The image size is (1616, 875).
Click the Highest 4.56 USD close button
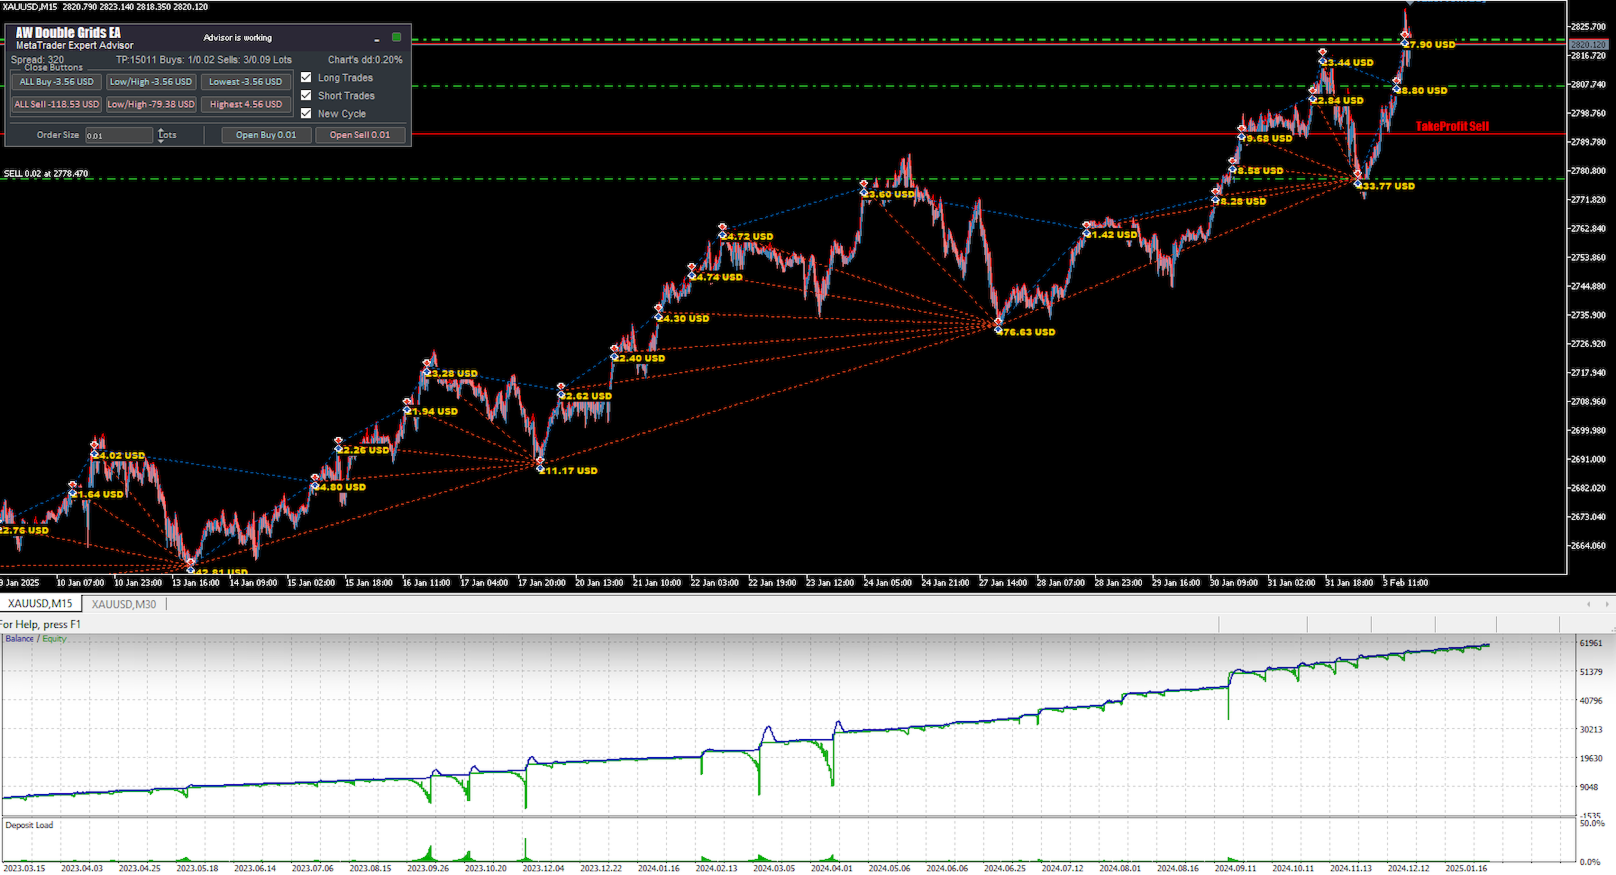(x=246, y=104)
